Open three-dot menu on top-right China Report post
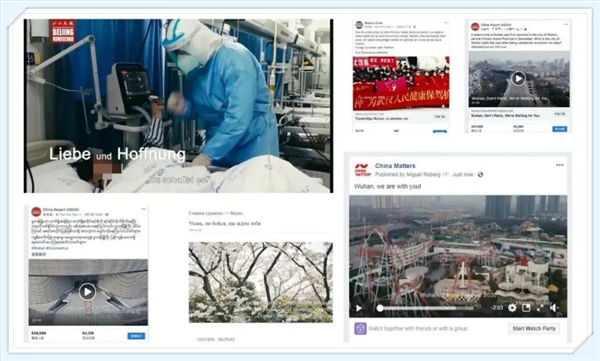This screenshot has height=361, width=600. click(x=566, y=25)
